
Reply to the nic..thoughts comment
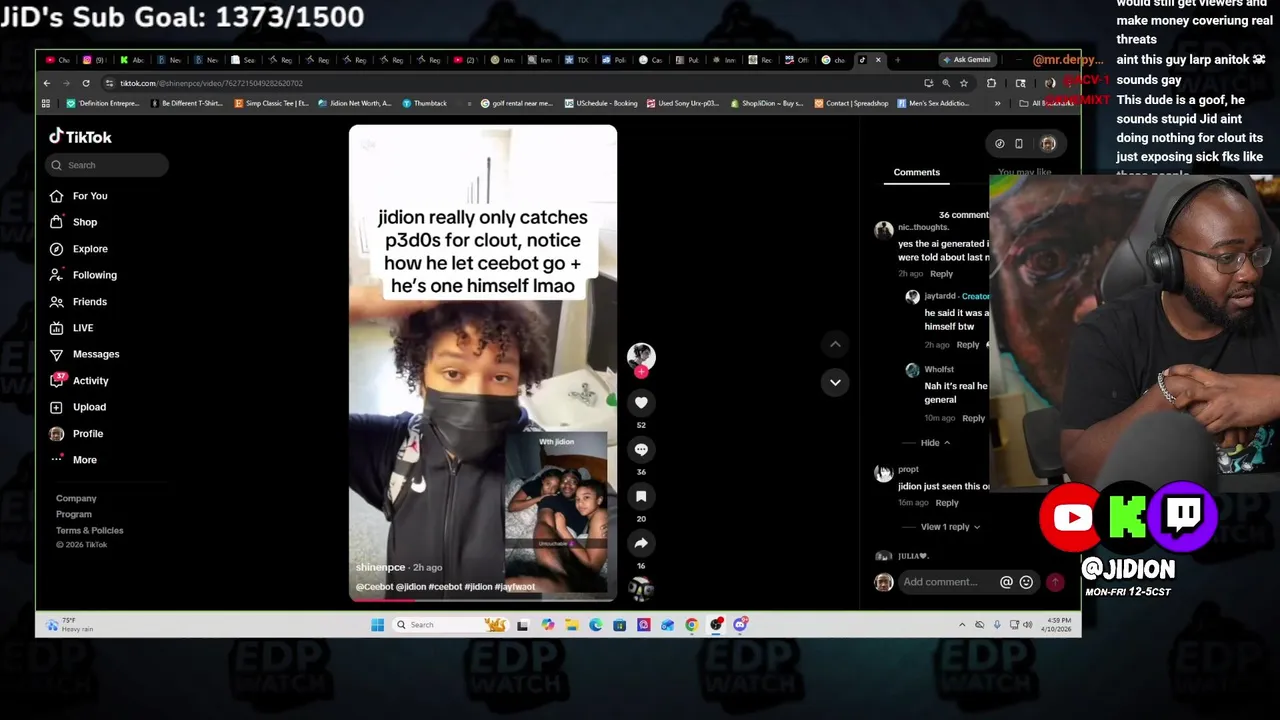941,274
